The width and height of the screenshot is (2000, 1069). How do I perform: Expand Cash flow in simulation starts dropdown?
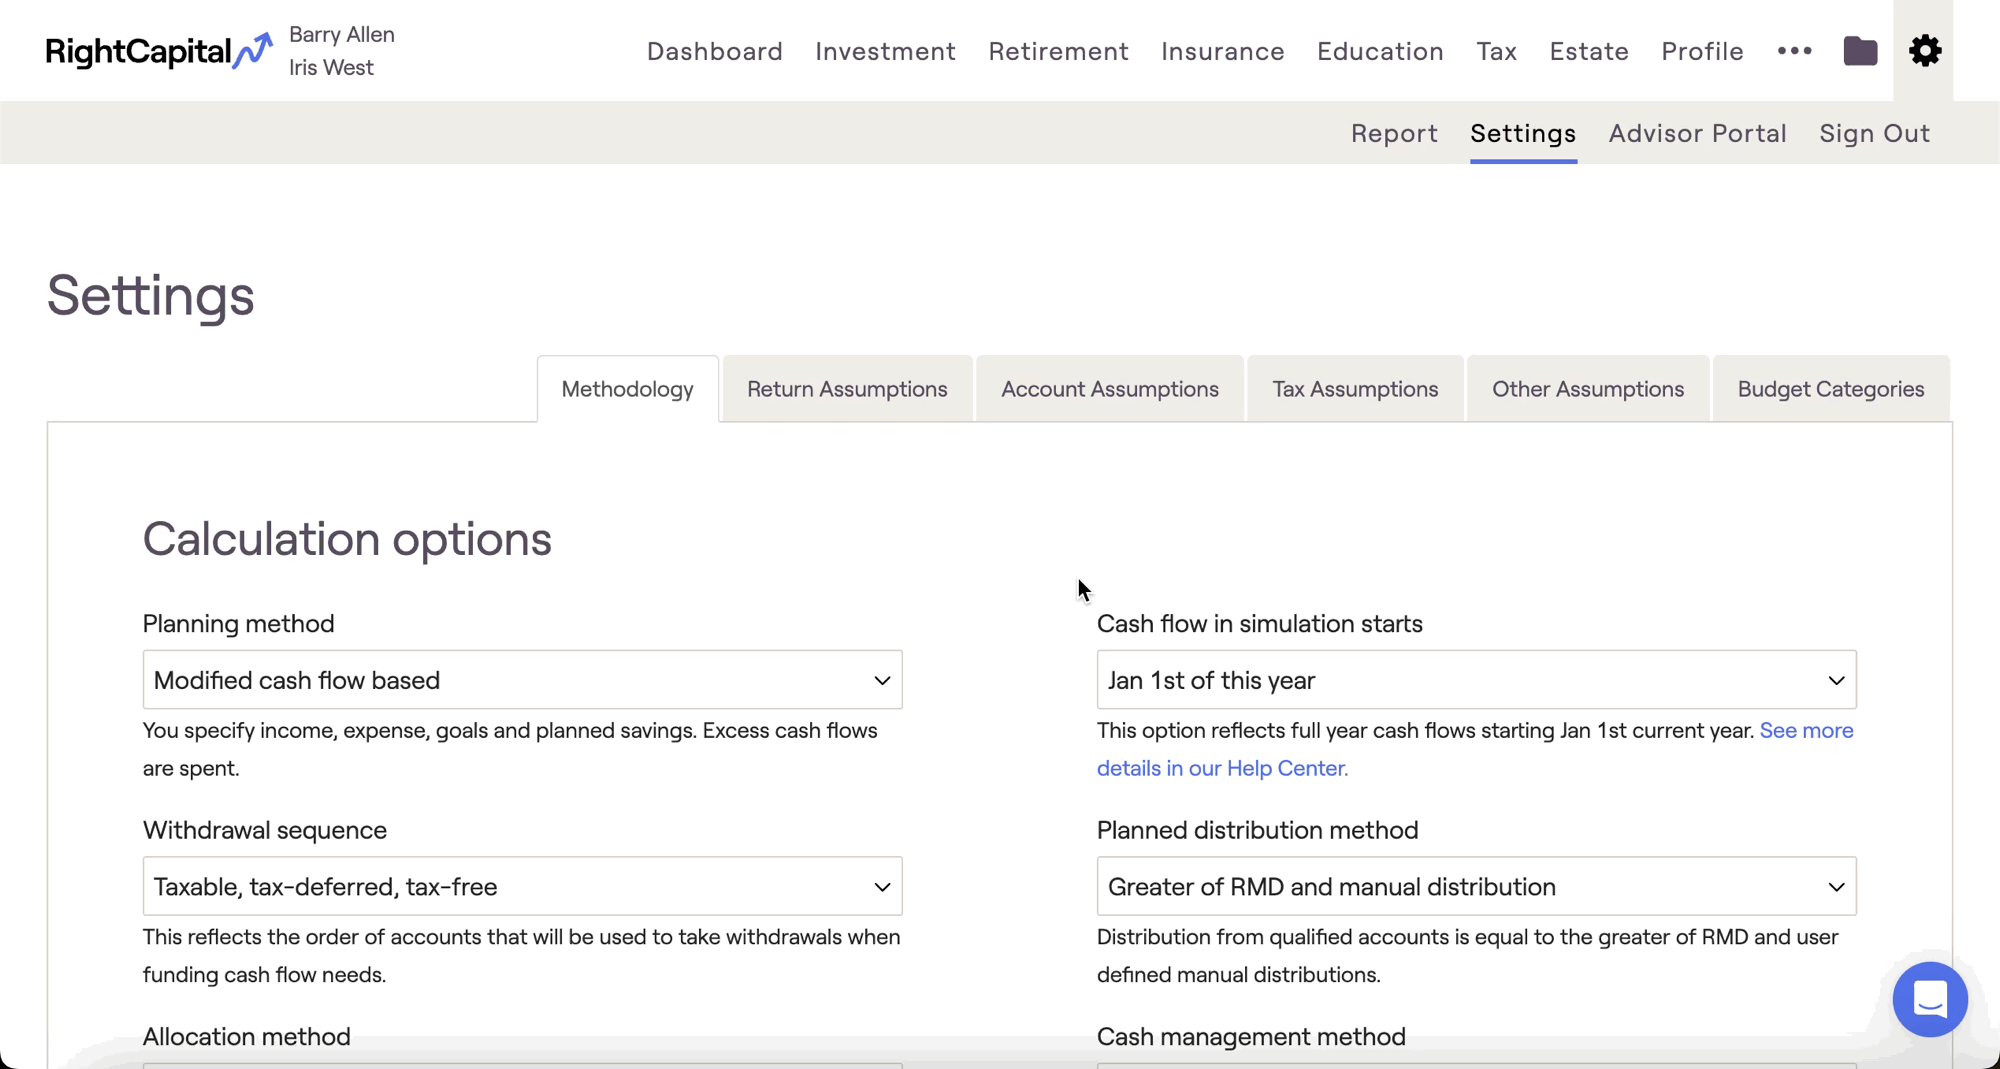(1476, 680)
